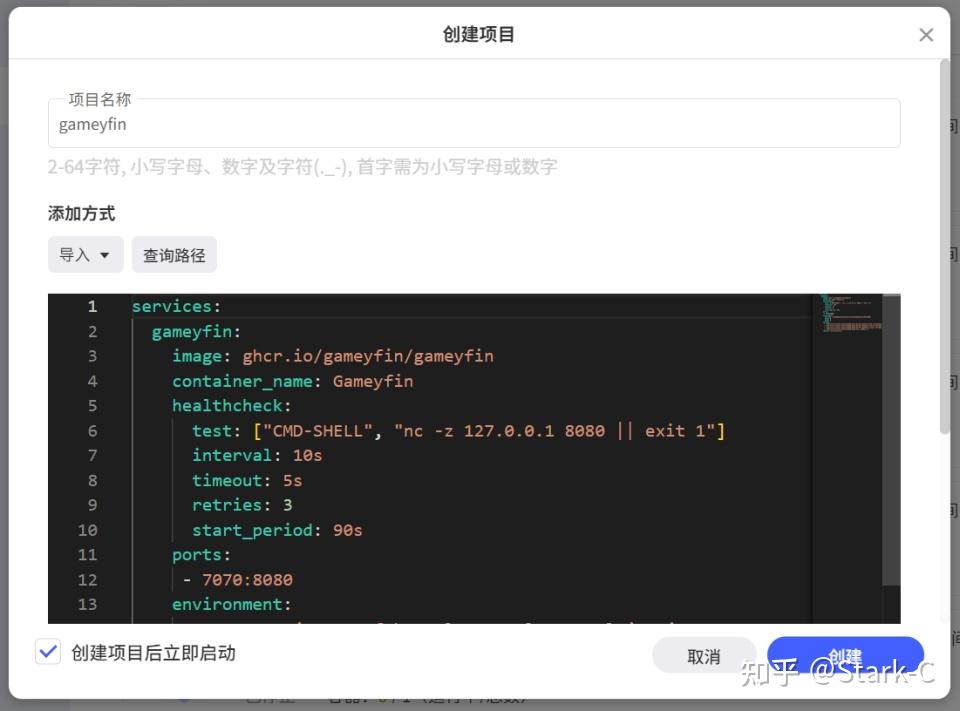The image size is (960, 711).
Task: Click the 取消 cancel button
Action: tap(704, 656)
